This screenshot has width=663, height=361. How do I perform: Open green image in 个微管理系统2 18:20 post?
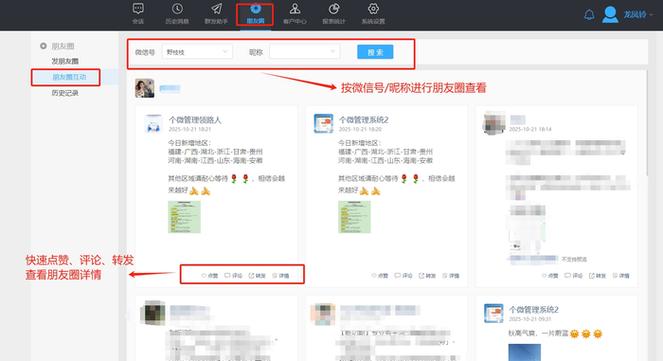coord(354,217)
